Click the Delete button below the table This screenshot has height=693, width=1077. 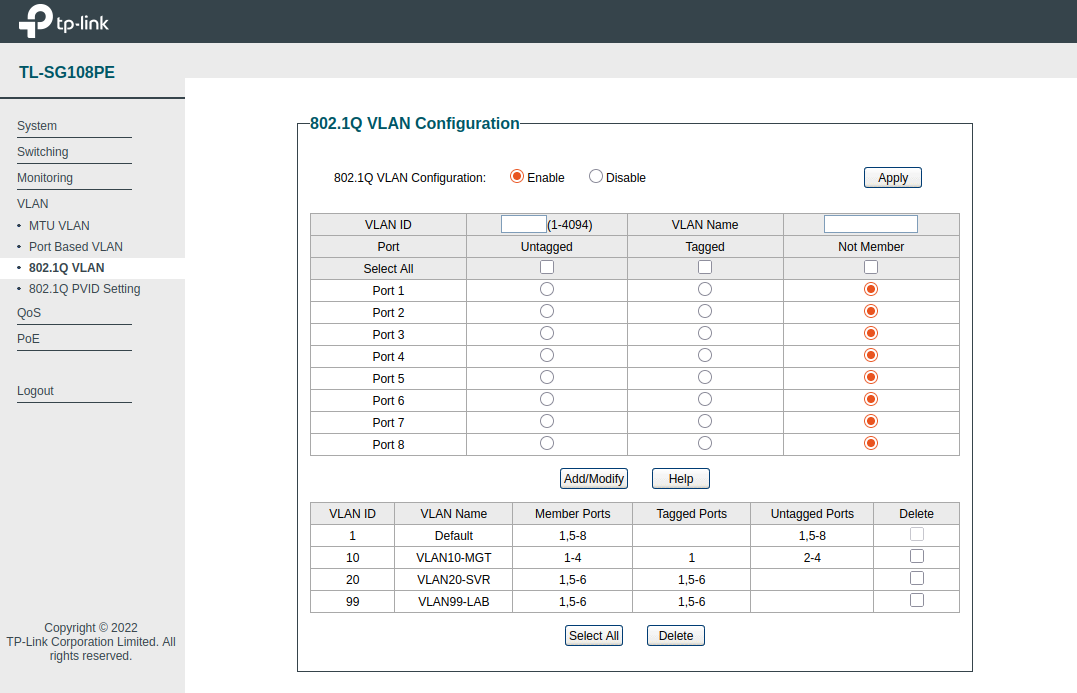(675, 635)
